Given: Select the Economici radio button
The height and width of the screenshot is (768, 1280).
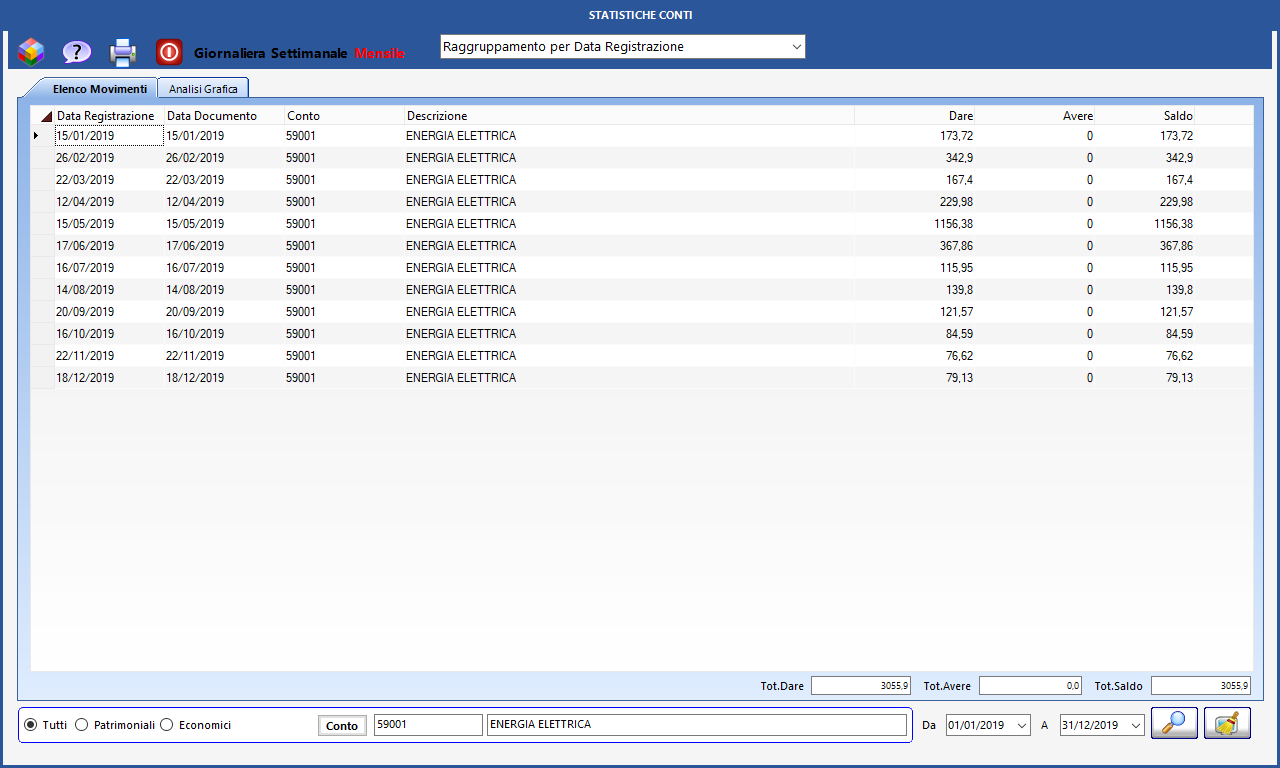Looking at the screenshot, I should (x=167, y=725).
